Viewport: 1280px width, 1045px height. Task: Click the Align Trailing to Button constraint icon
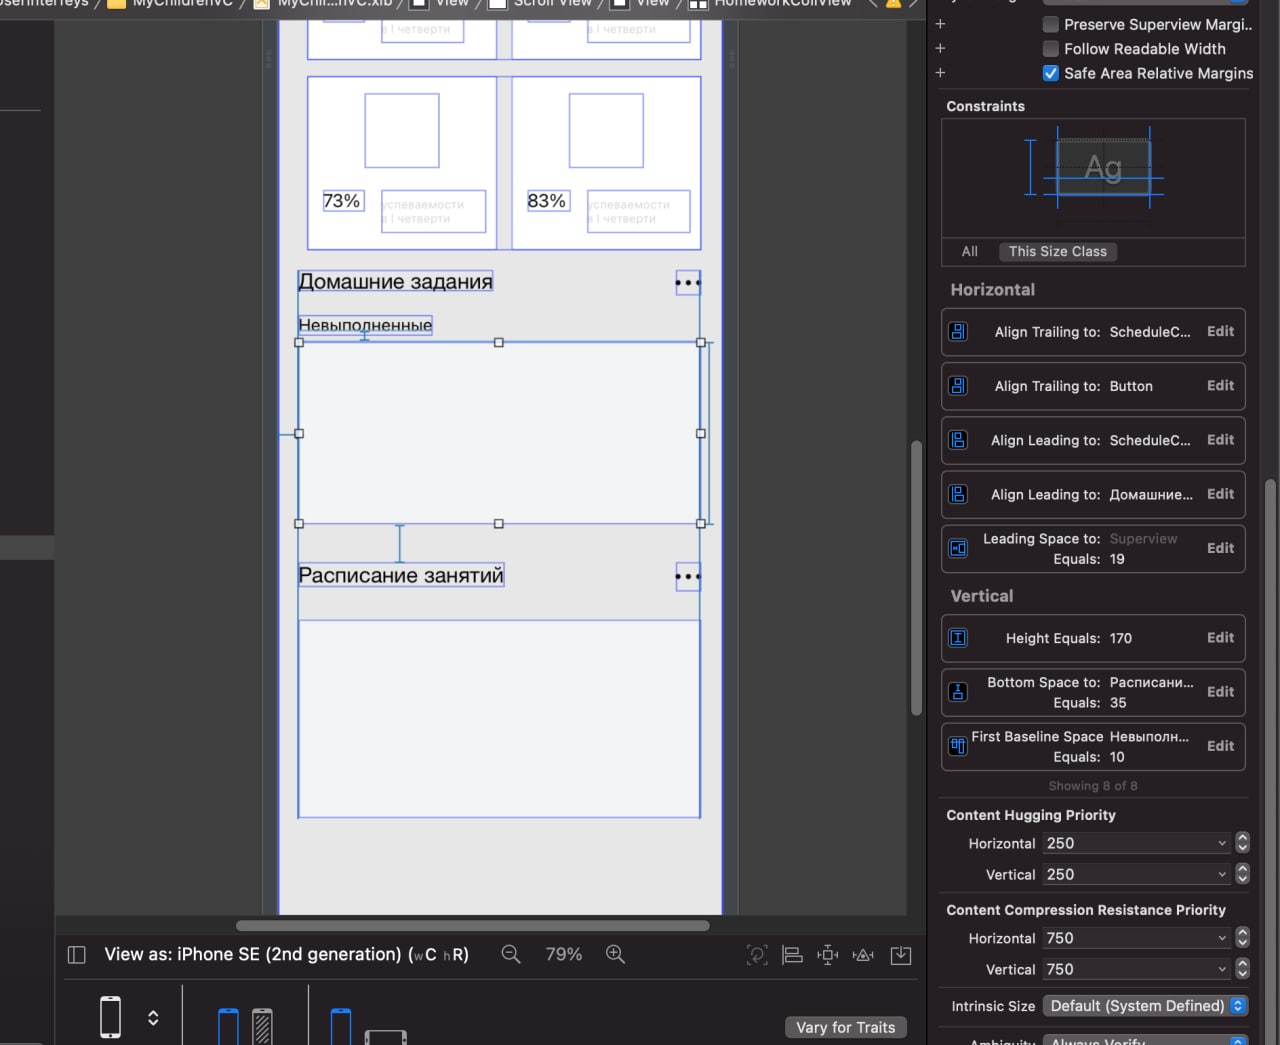point(958,386)
